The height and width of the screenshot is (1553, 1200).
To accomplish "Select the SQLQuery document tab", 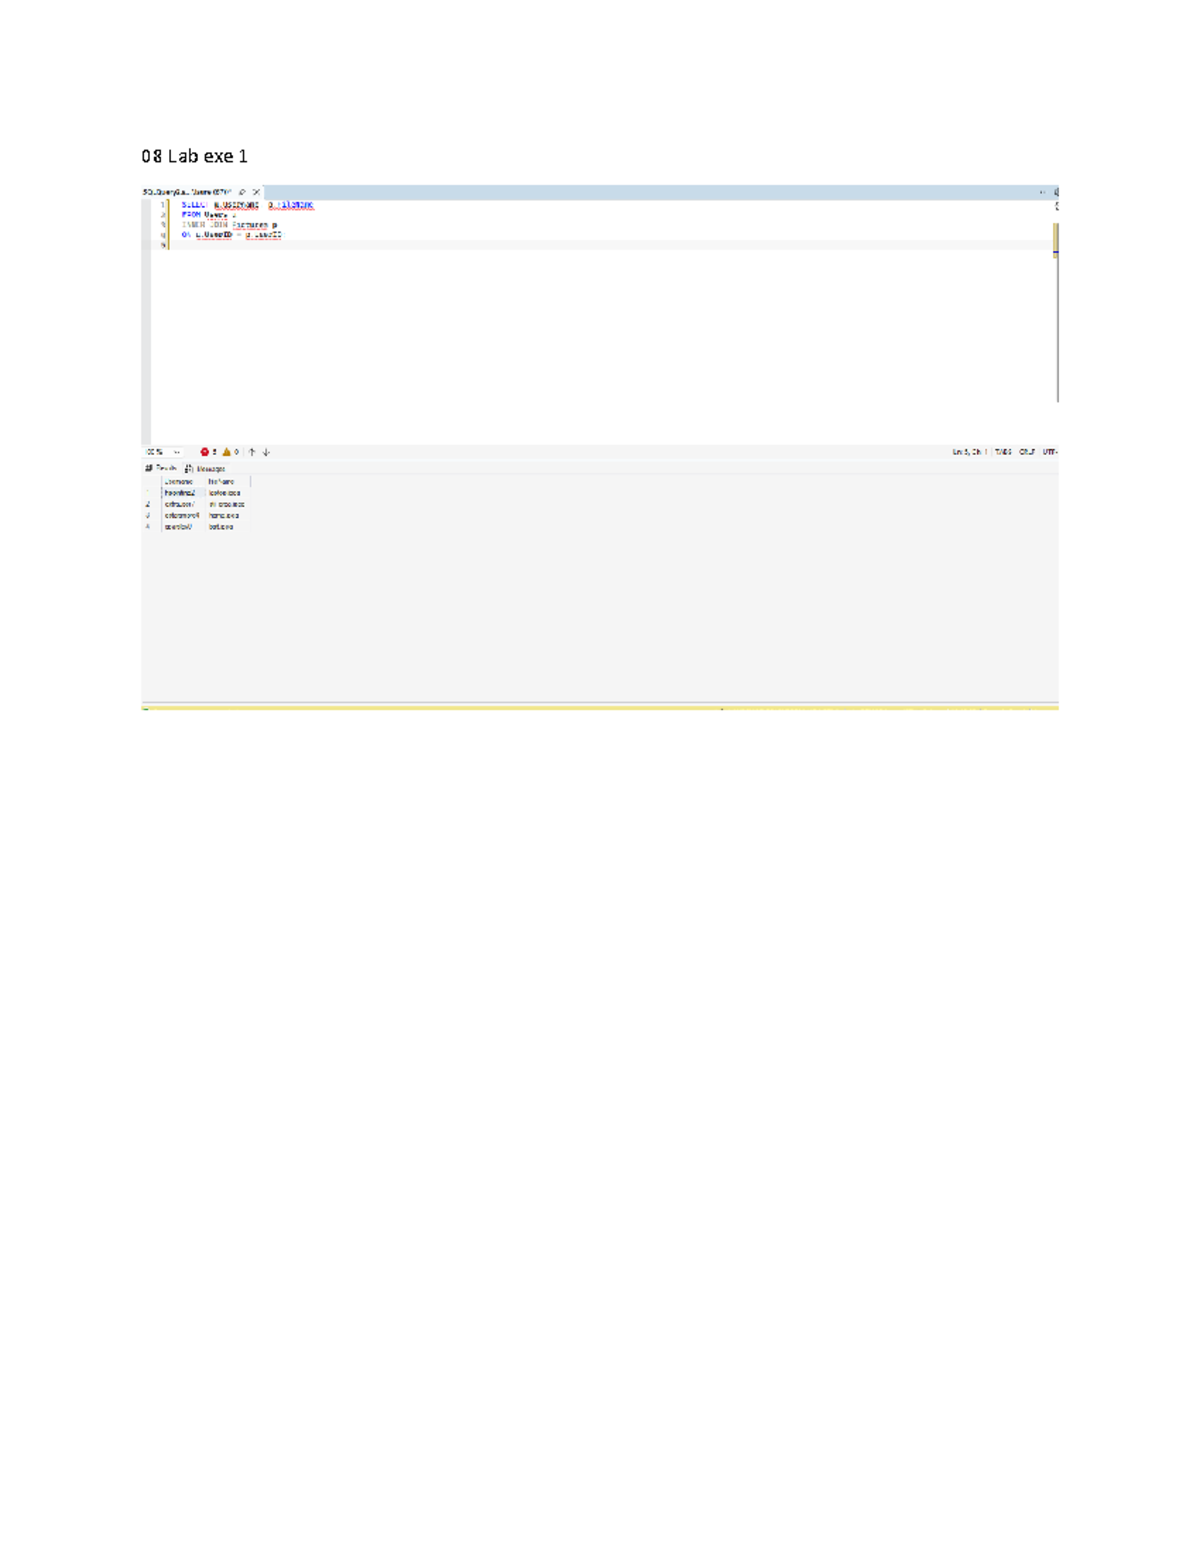I will (x=203, y=192).
